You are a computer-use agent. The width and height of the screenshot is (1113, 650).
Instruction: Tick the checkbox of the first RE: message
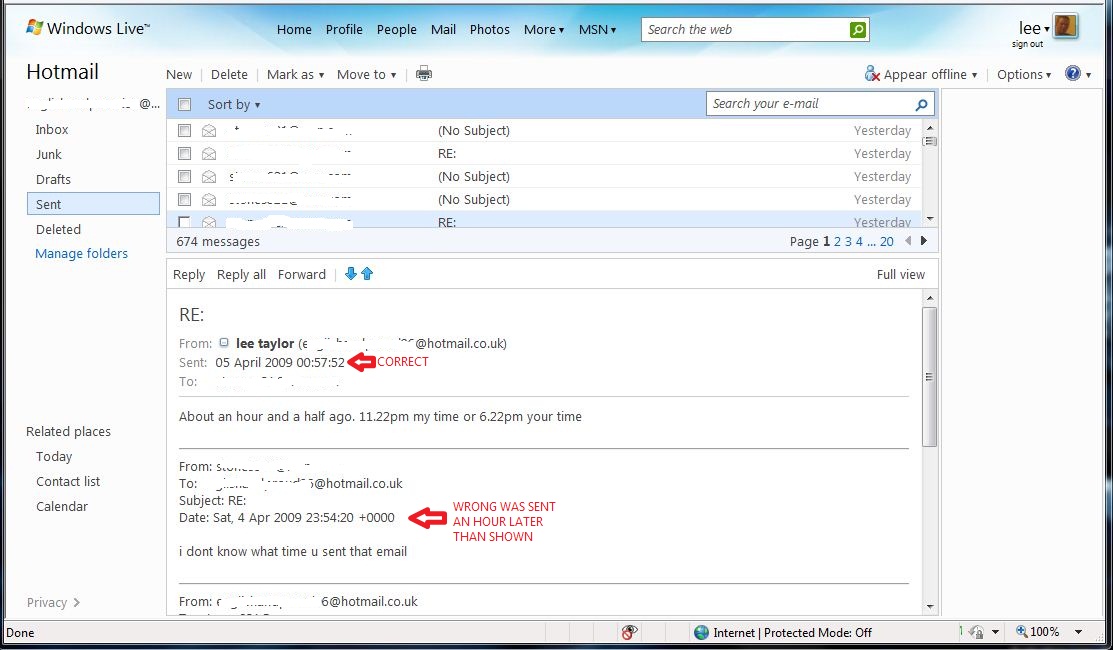(x=185, y=153)
